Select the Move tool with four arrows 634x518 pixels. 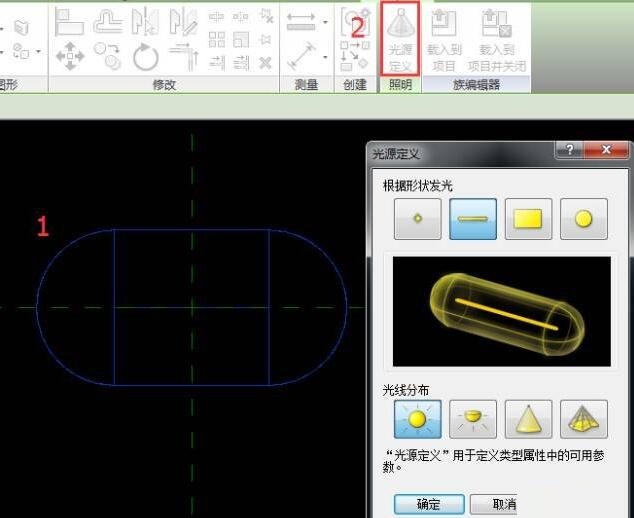pos(69,56)
